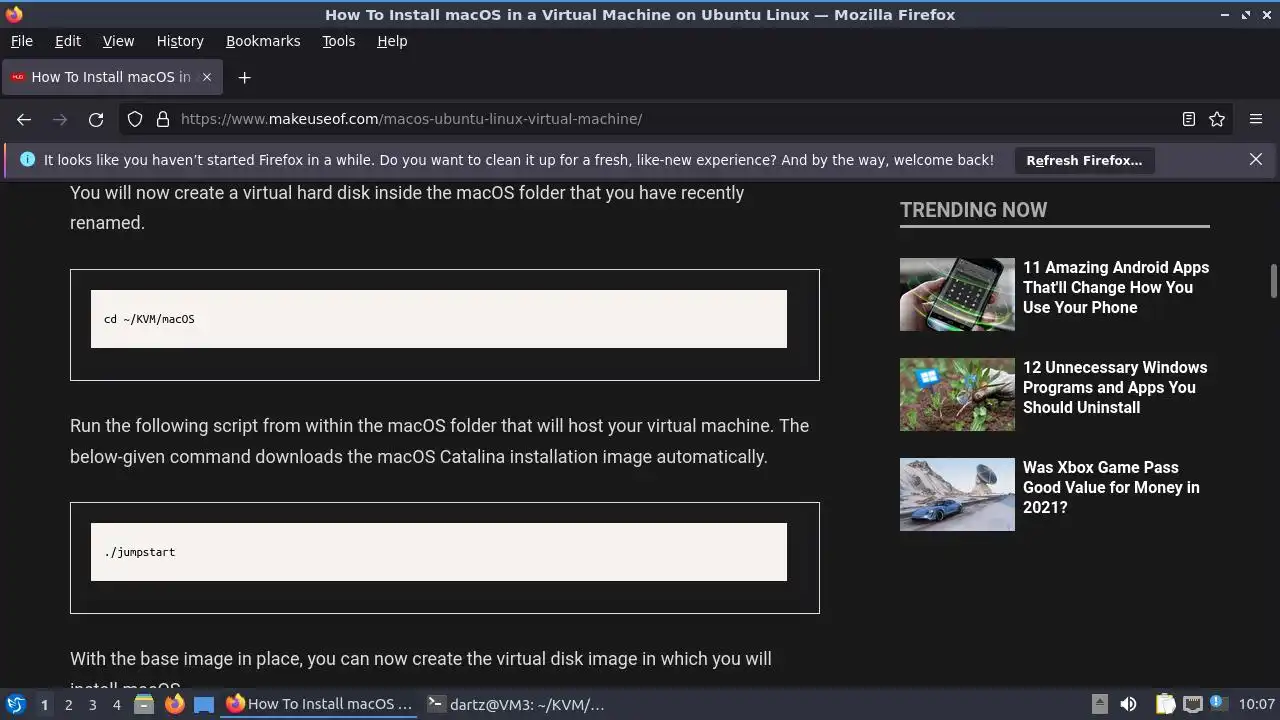This screenshot has width=1280, height=720.
Task: Click the 10:07 panel clock
Action: [x=1257, y=704]
